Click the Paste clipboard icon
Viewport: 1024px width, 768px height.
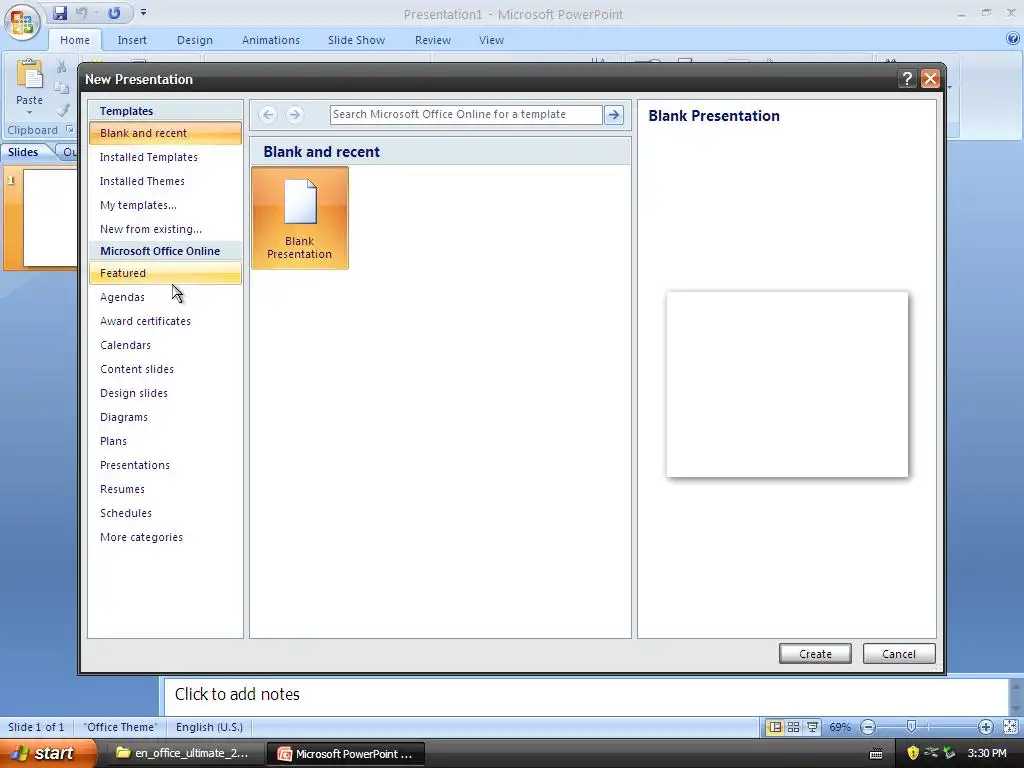click(x=29, y=74)
